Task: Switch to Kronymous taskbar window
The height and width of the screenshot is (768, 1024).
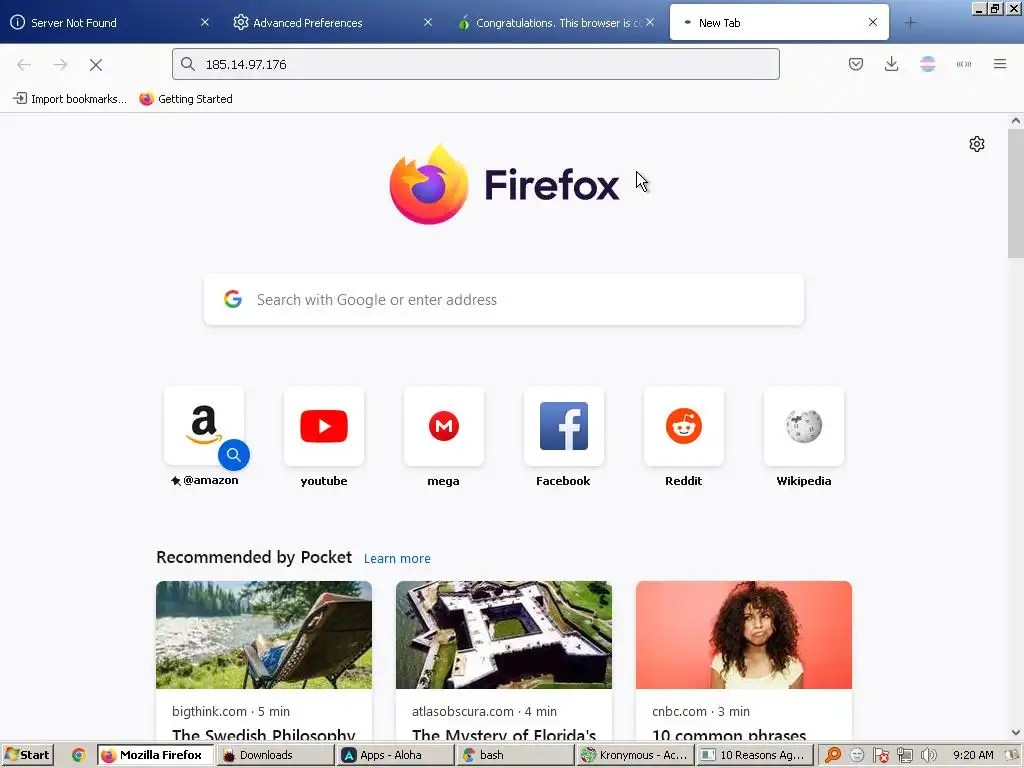Action: (x=635, y=755)
